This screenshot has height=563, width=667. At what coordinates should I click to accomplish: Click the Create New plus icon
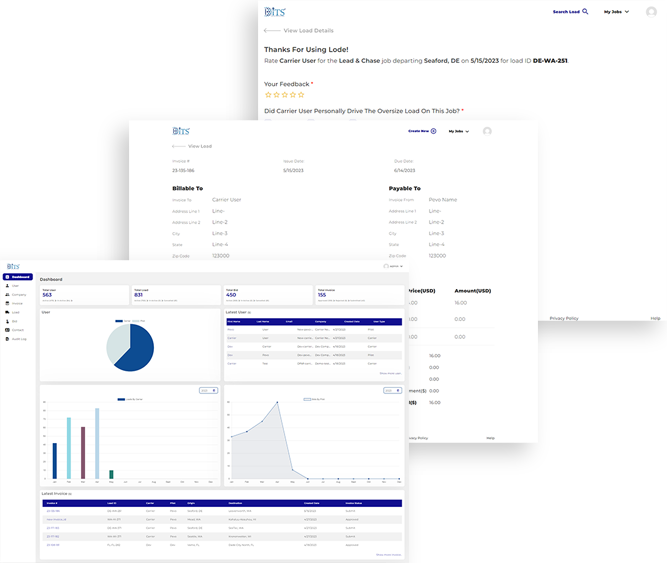pyautogui.click(x=433, y=131)
